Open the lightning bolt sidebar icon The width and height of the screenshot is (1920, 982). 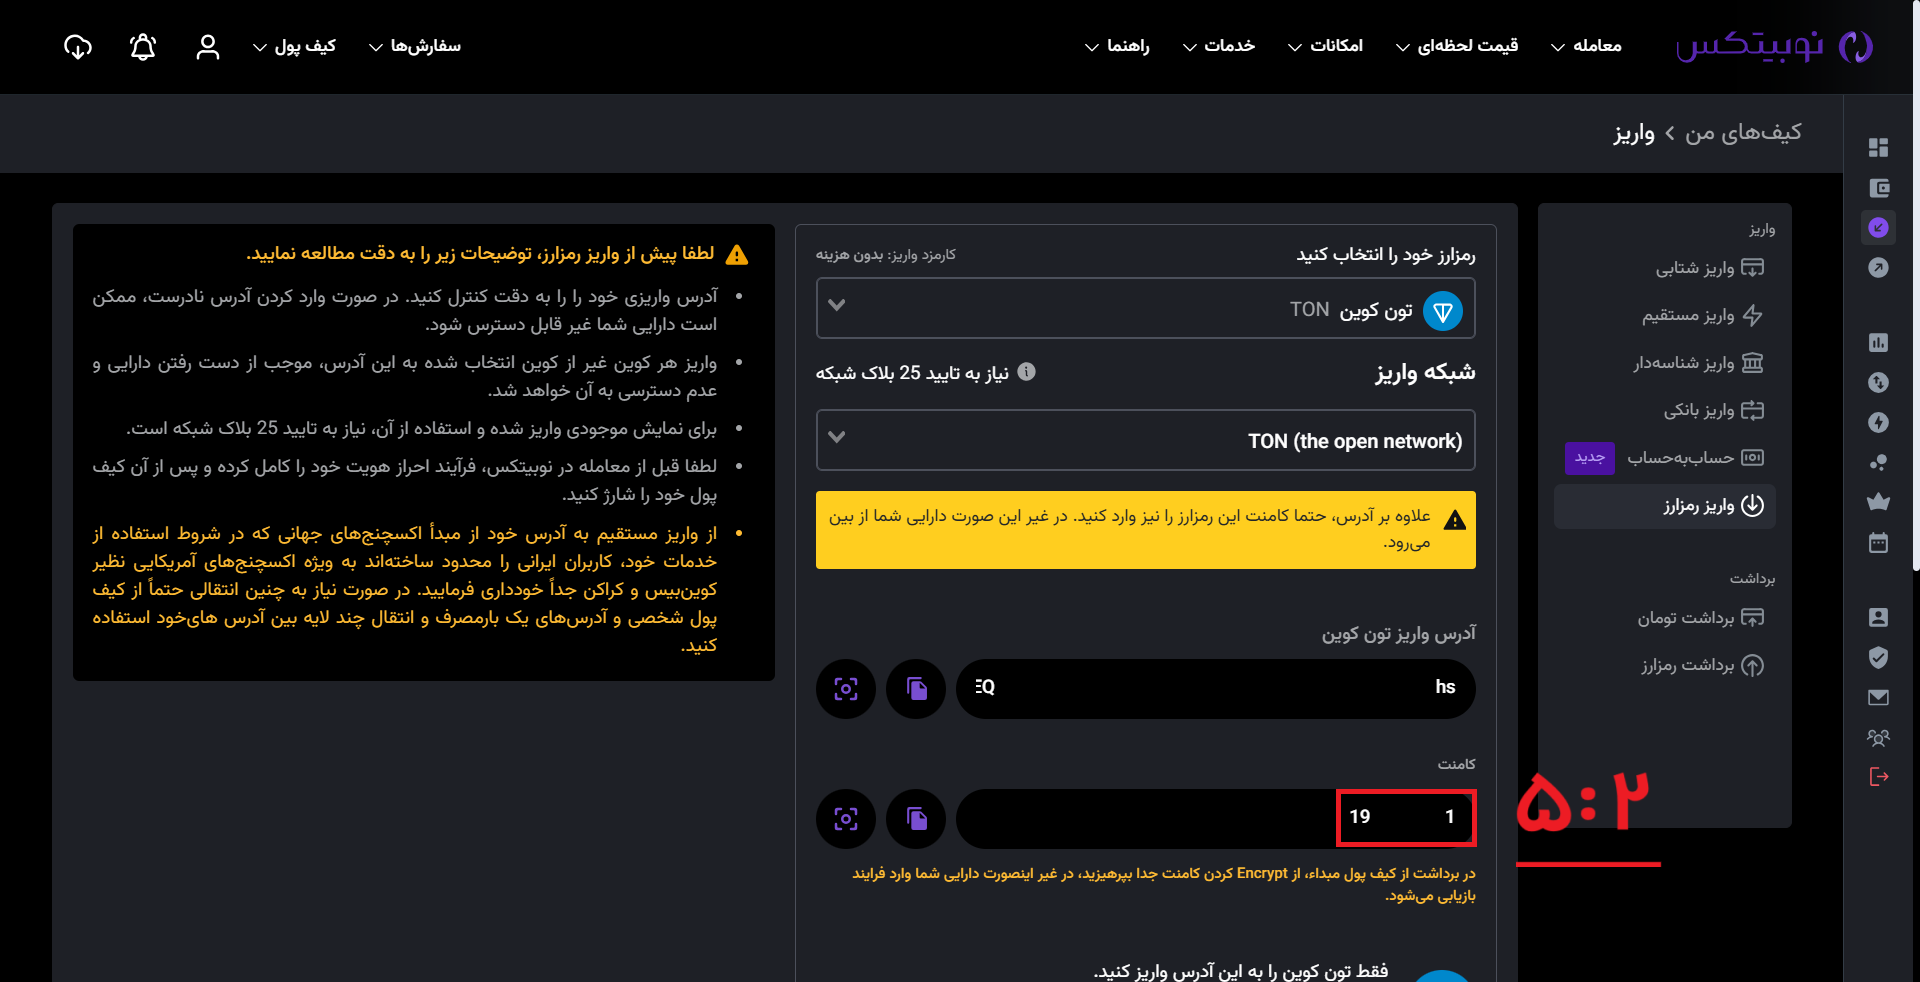(x=1878, y=422)
